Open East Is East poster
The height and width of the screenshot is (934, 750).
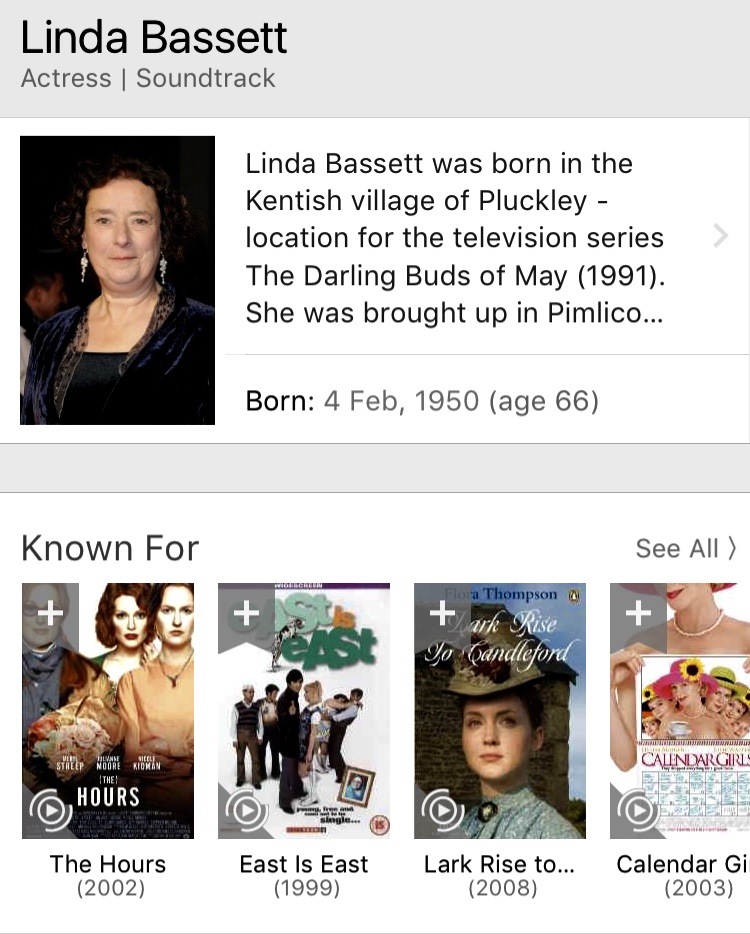(x=304, y=710)
